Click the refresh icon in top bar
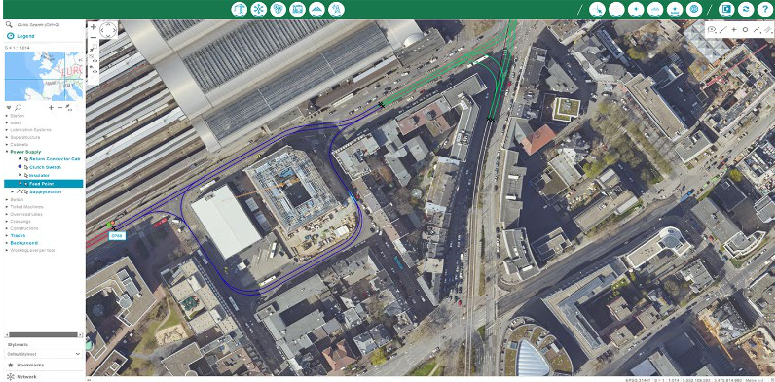Viewport: 775px width, 382px height. pos(746,9)
